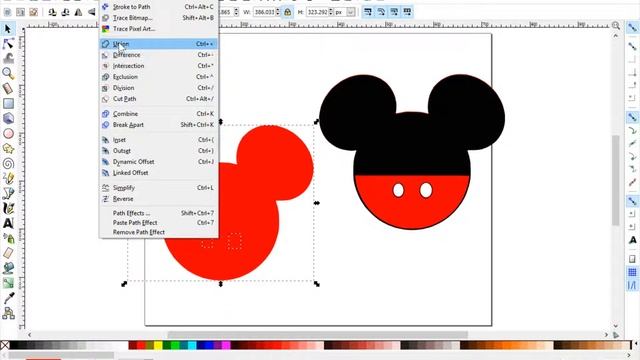Choose Intersection menu entry
The image size is (640, 360).
(x=159, y=66)
